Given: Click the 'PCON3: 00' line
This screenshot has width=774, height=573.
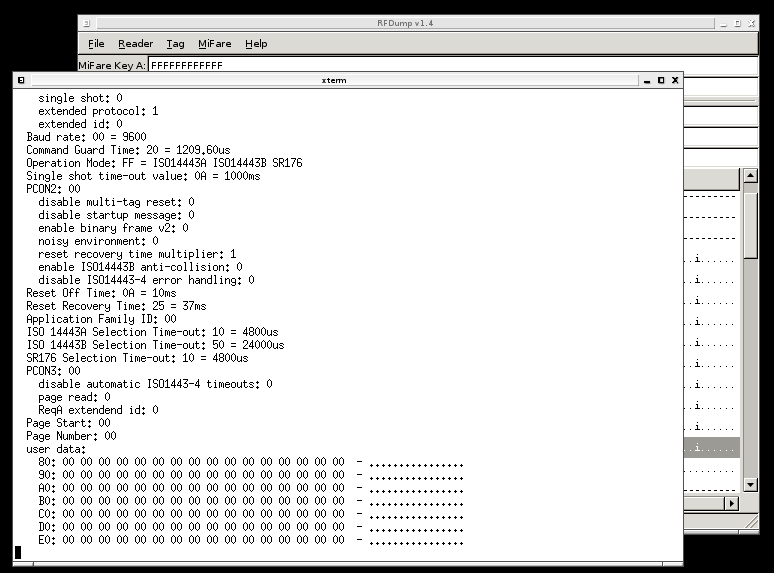Looking at the screenshot, I should [53, 371].
